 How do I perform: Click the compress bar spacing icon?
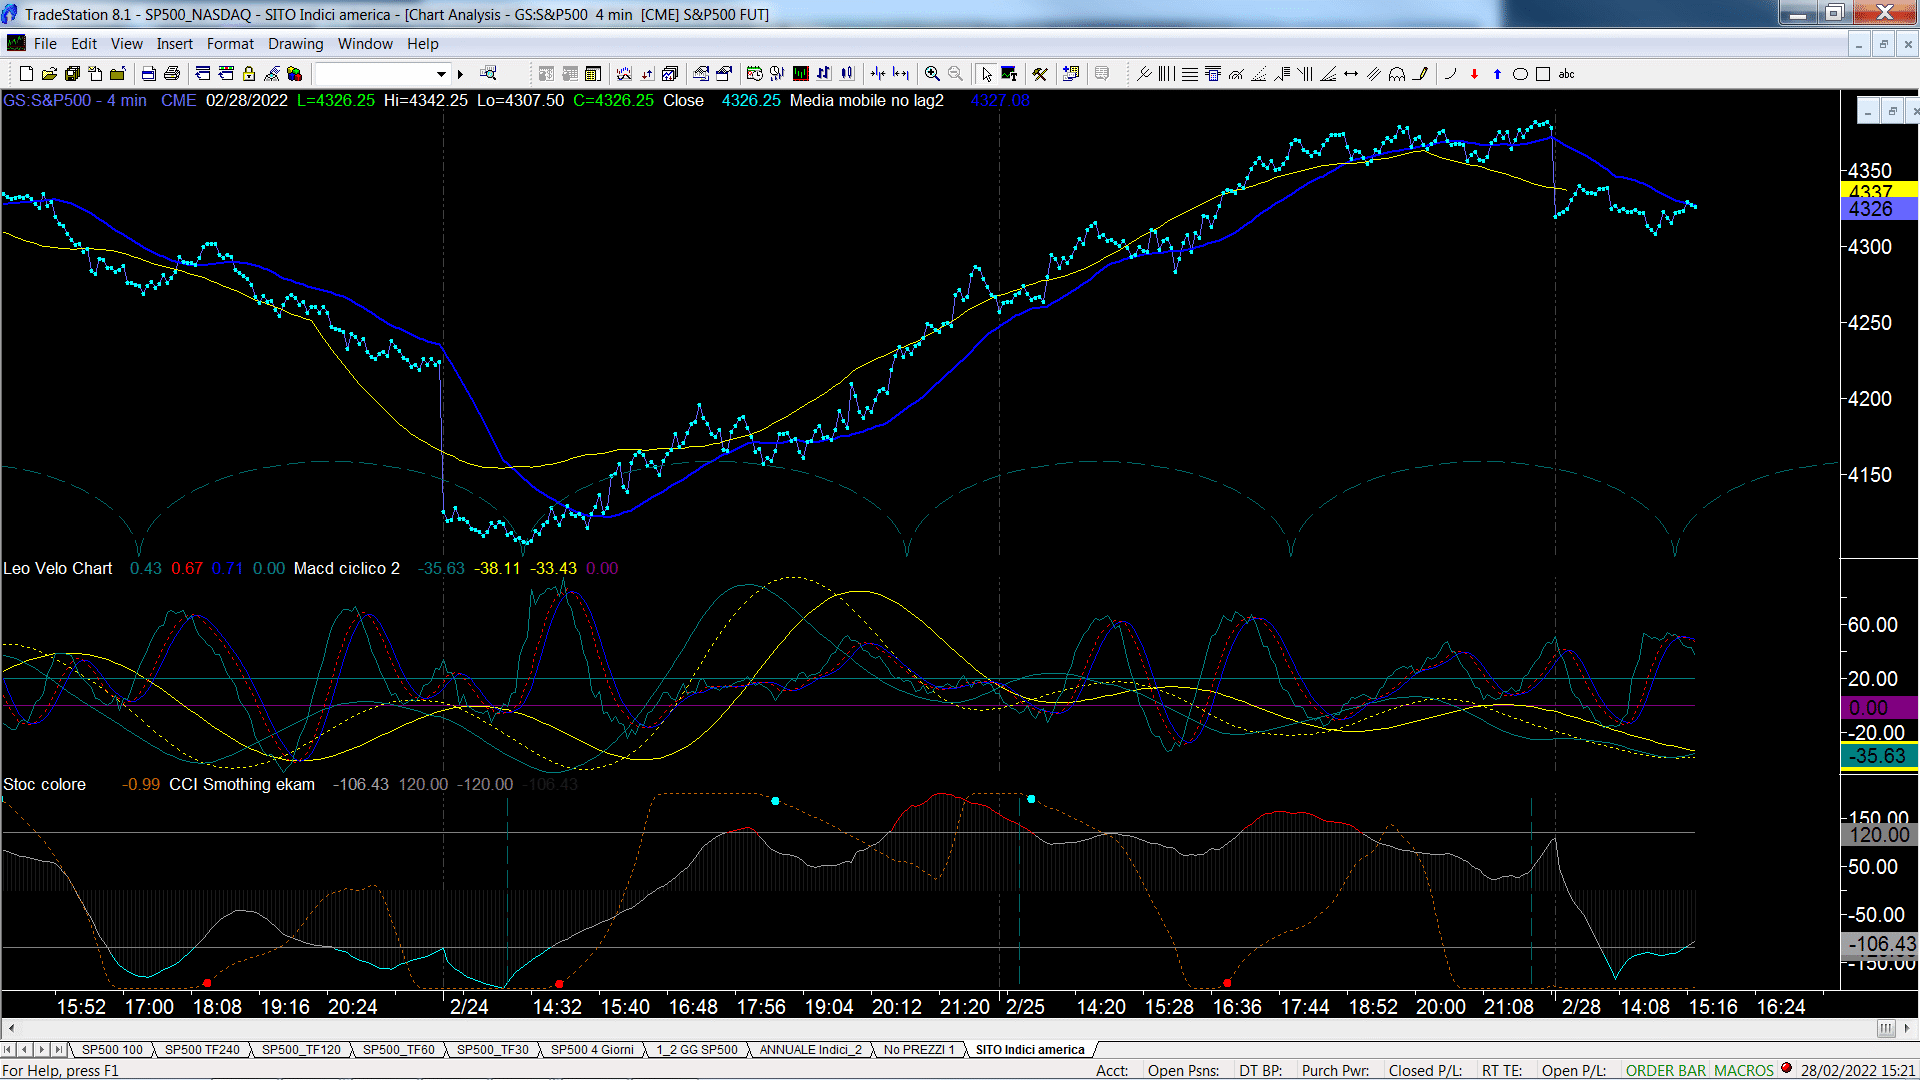[x=878, y=74]
